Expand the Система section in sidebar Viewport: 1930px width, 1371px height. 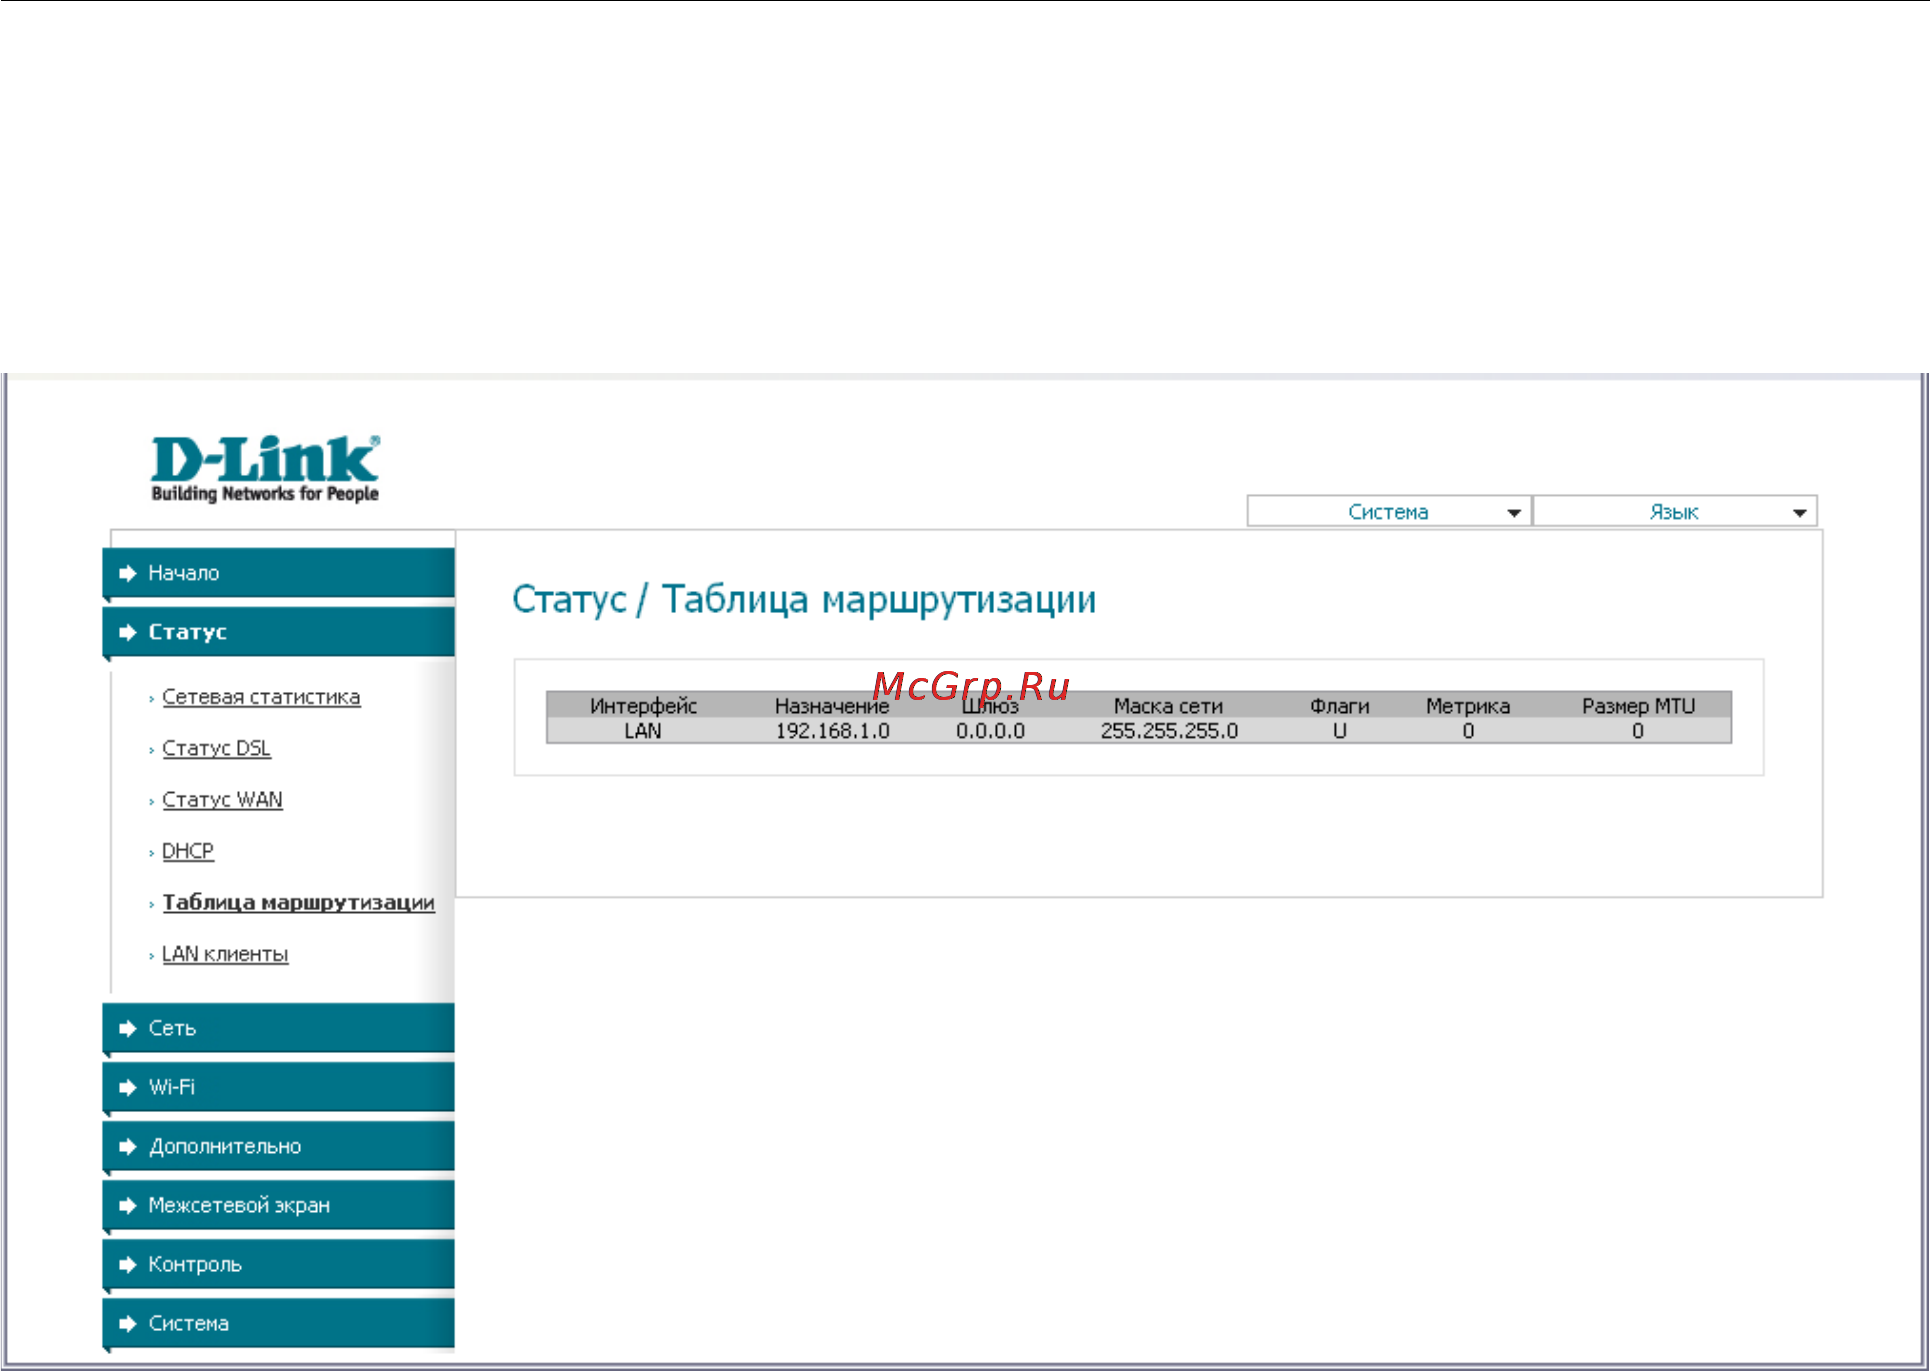coord(279,1323)
